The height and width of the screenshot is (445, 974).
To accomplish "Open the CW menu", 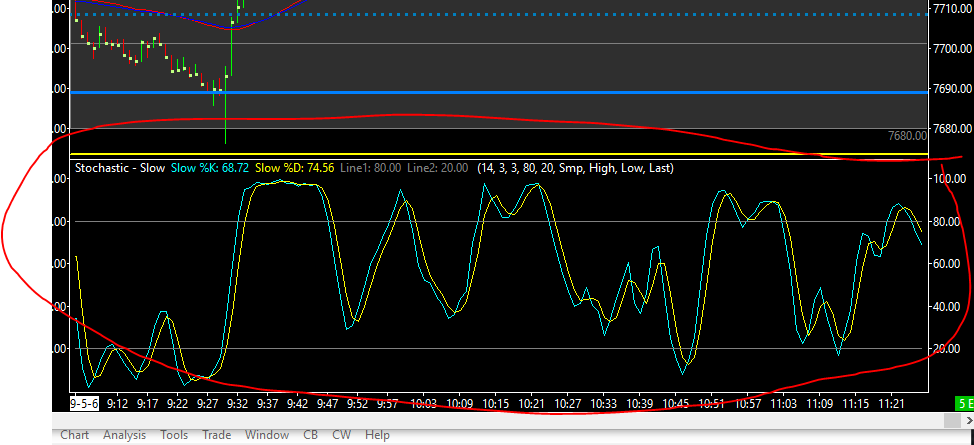I will (342, 435).
